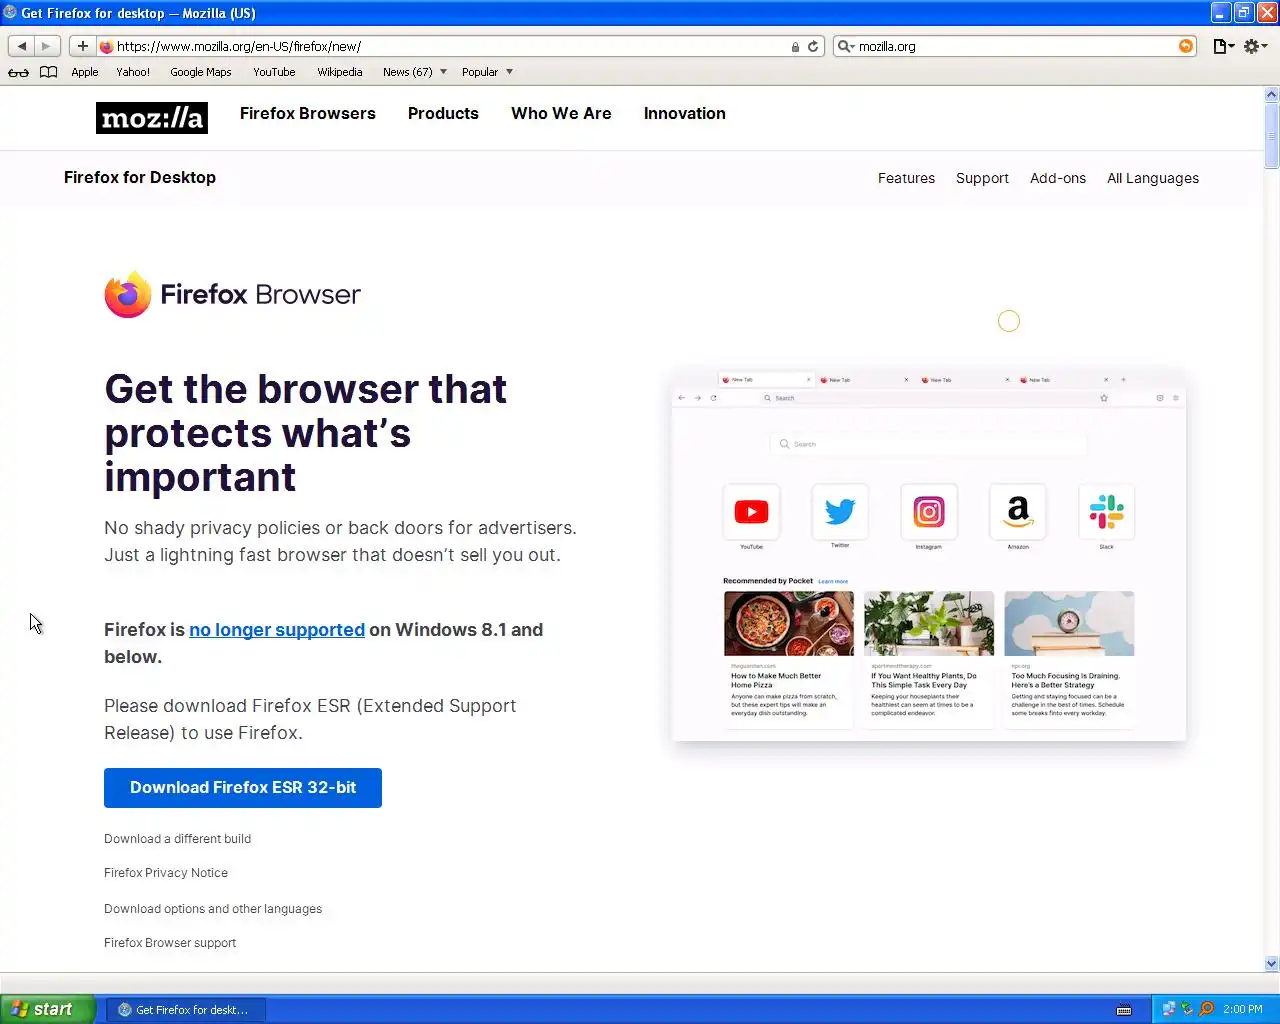Click the Add Bookmark plus button

tap(83, 46)
